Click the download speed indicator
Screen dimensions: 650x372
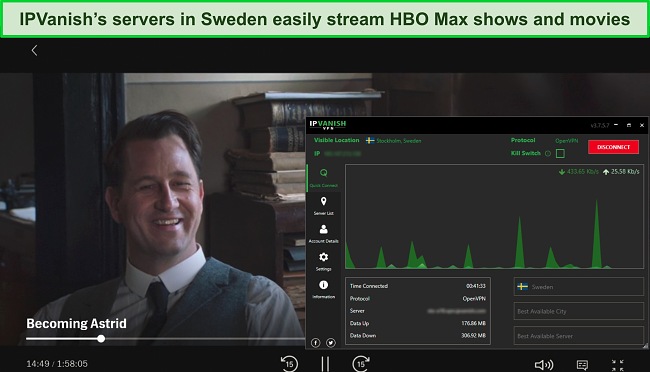pyautogui.click(x=578, y=172)
